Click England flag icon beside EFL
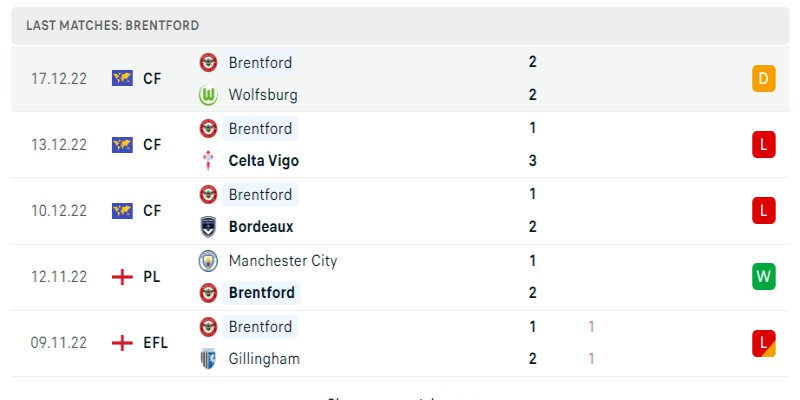The image size is (800, 400). pyautogui.click(x=122, y=343)
